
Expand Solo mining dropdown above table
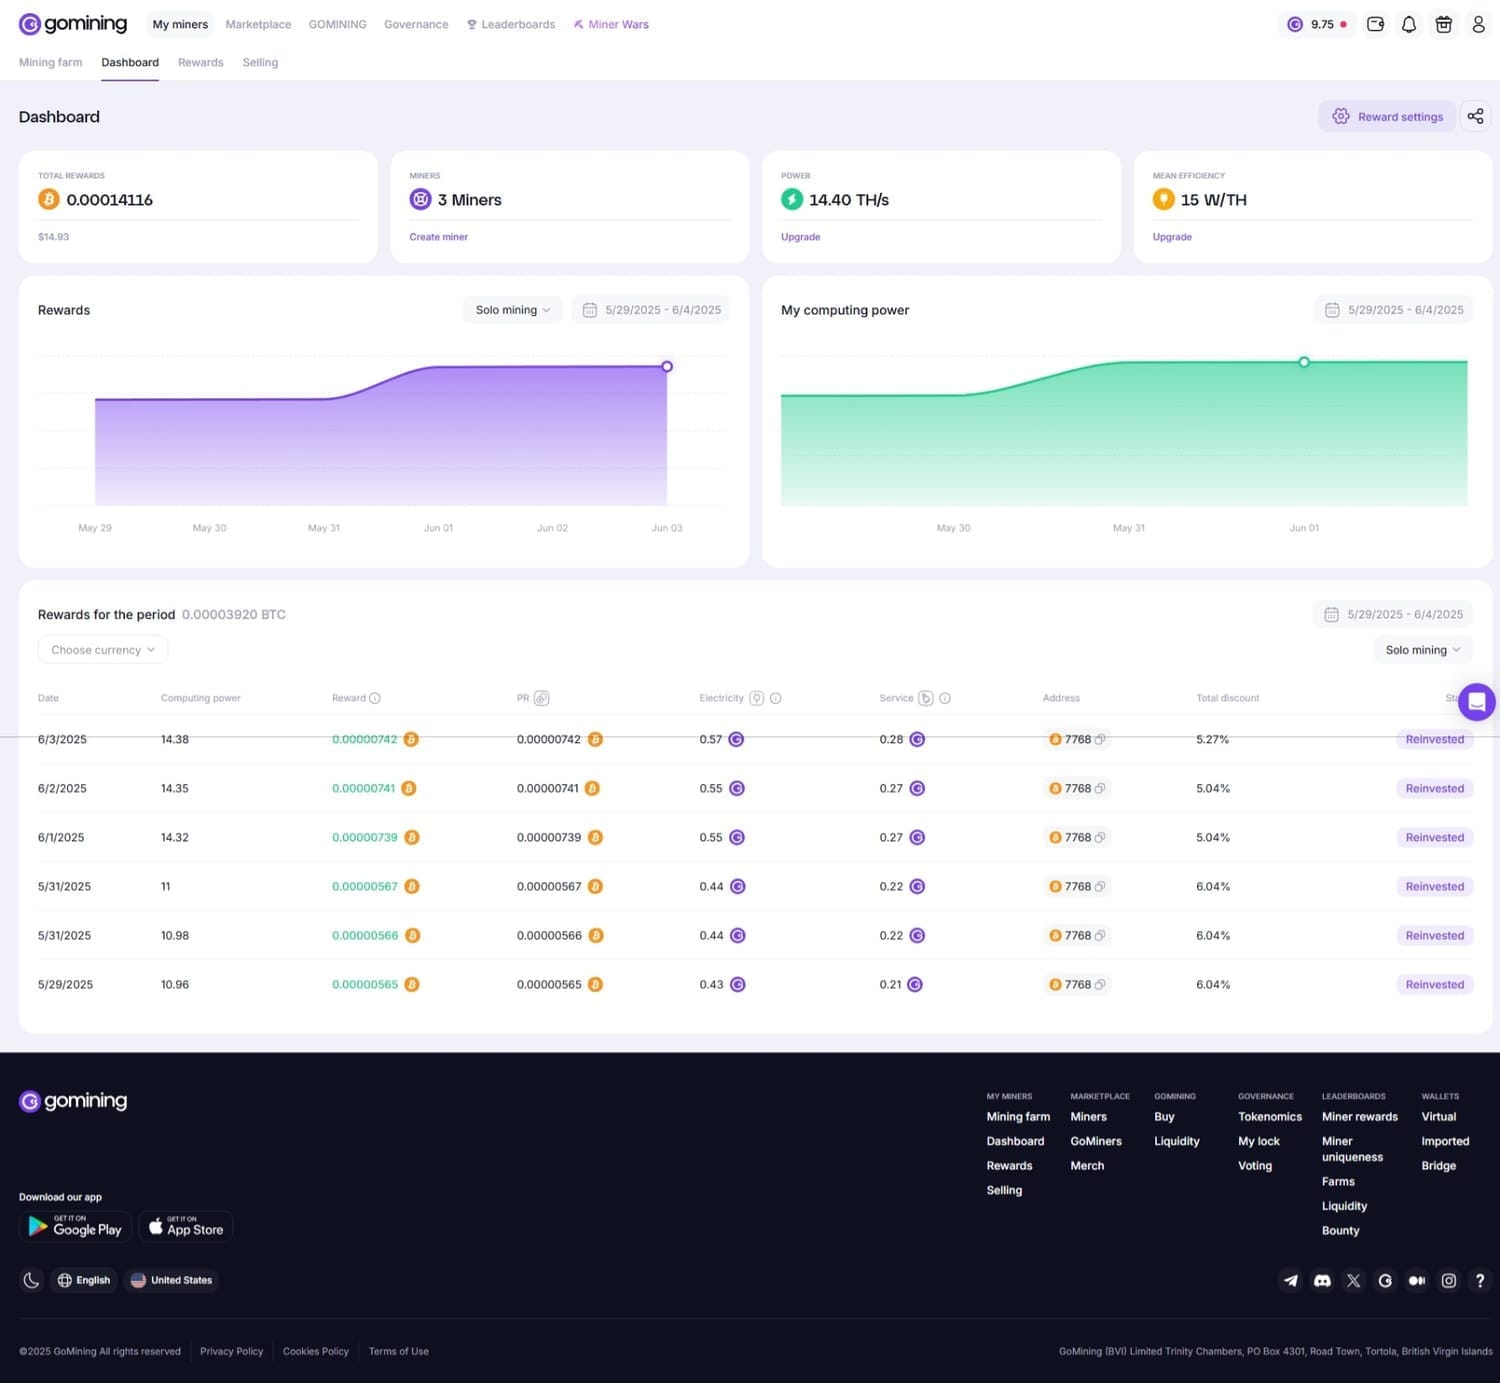point(1423,650)
